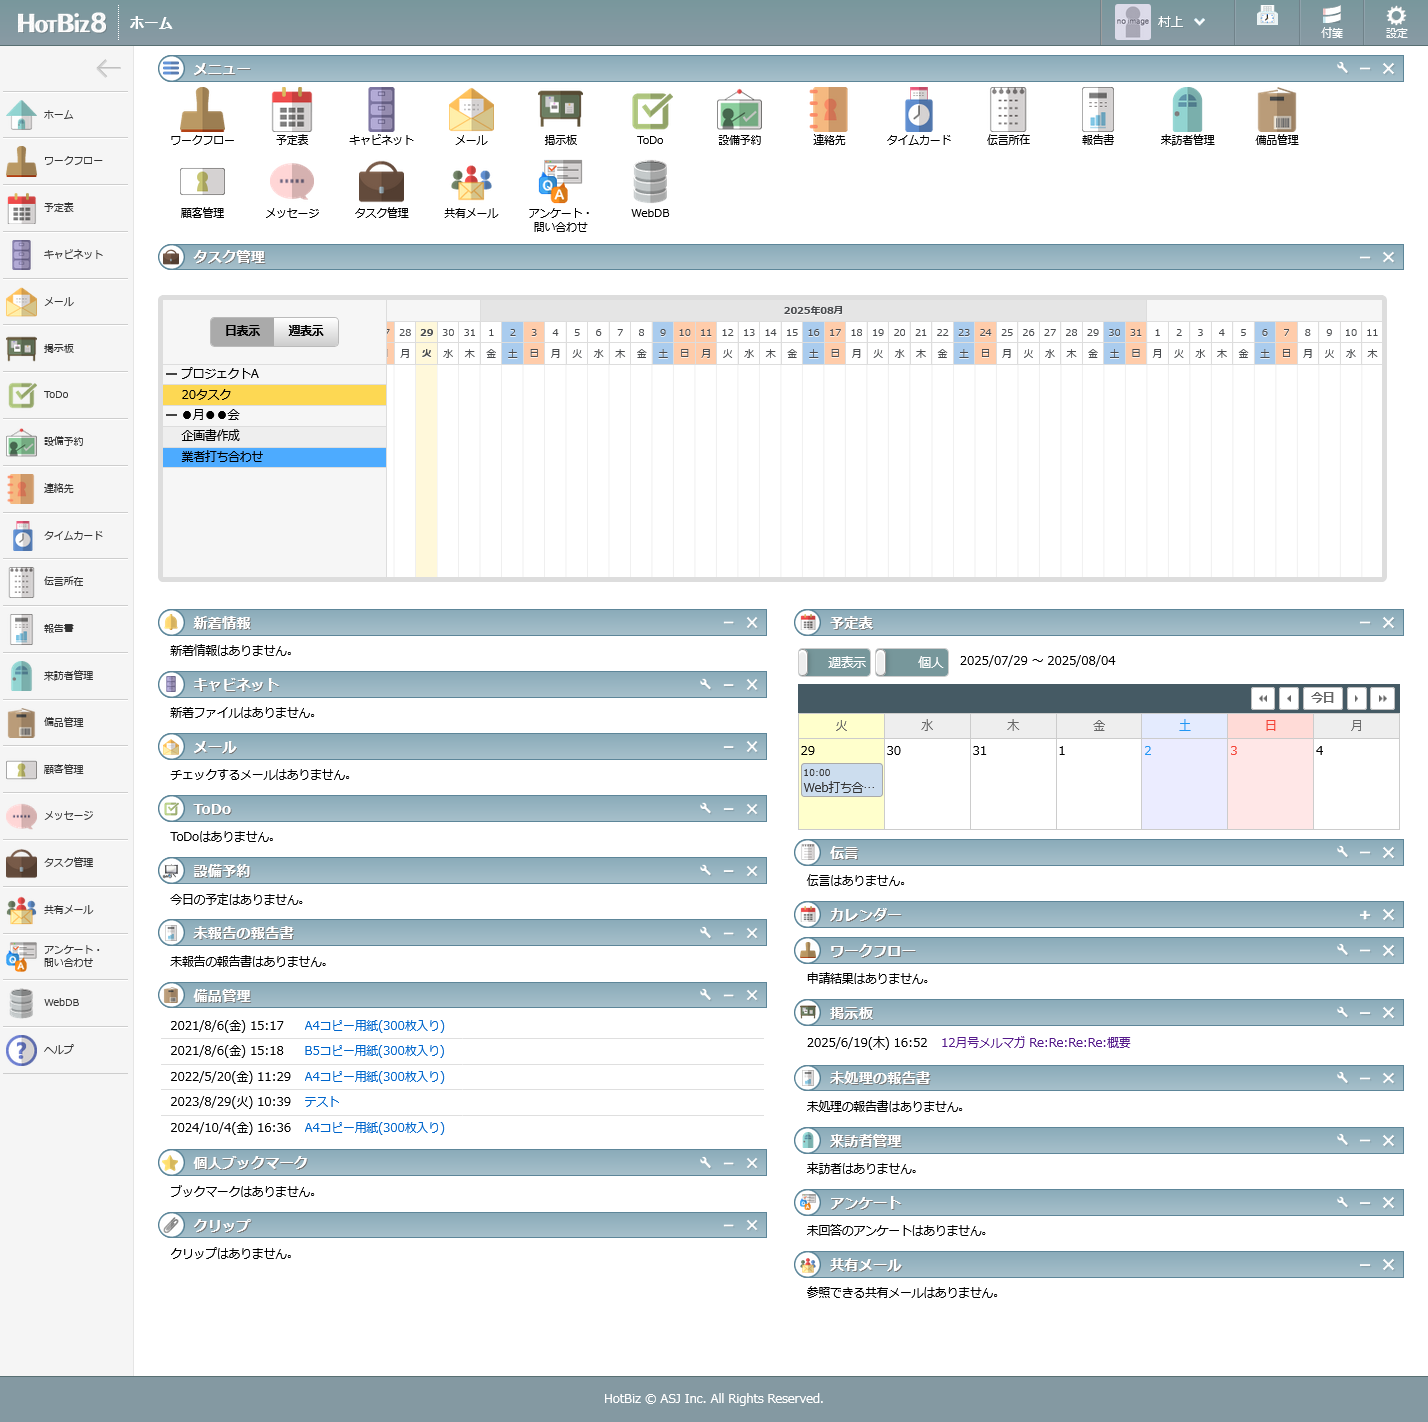Viewport: 1428px width, 1422px height.
Task: Click the ヘルプ icon in the sidebar
Action: click(65, 1050)
